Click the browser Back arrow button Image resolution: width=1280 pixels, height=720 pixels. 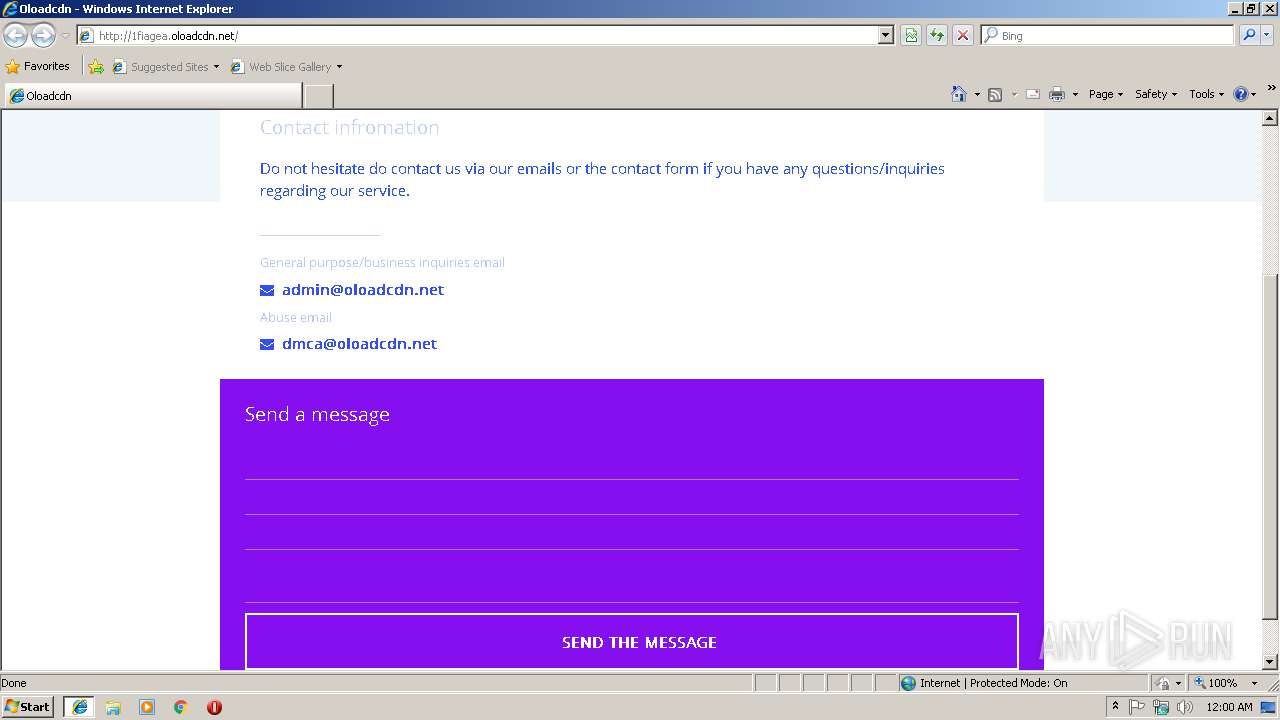click(15, 36)
